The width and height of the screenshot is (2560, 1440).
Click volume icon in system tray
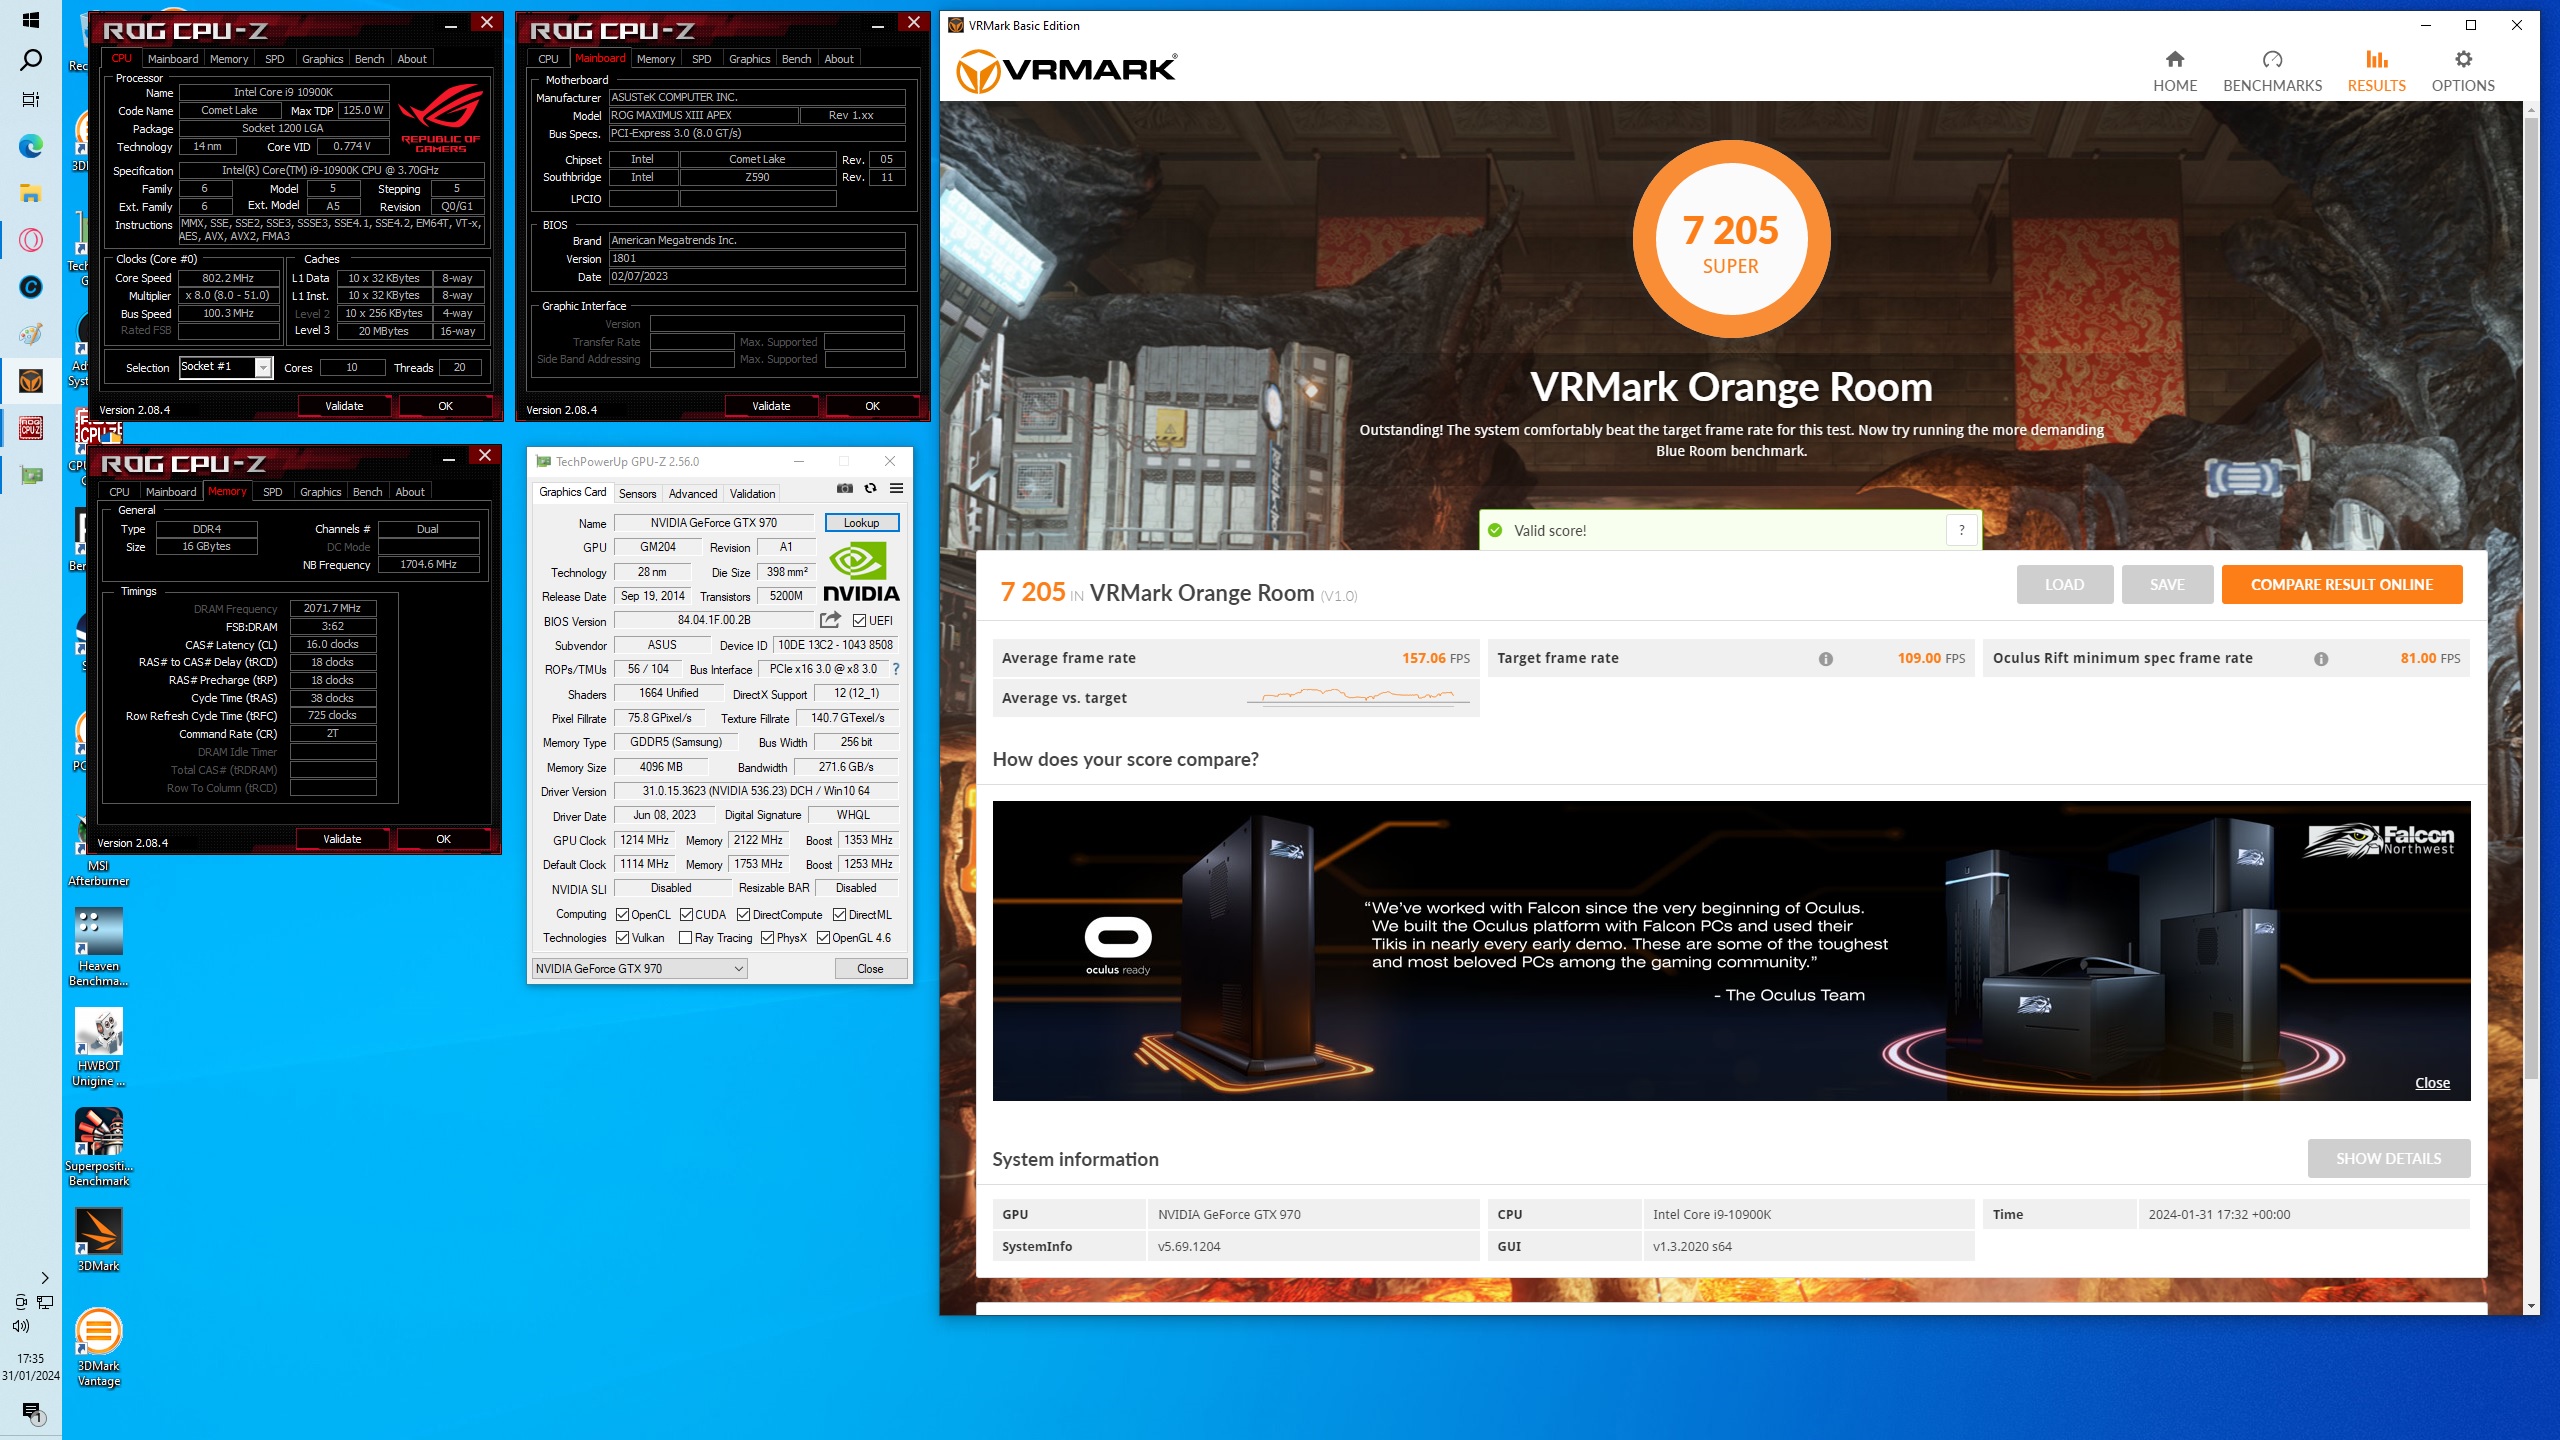[21, 1326]
